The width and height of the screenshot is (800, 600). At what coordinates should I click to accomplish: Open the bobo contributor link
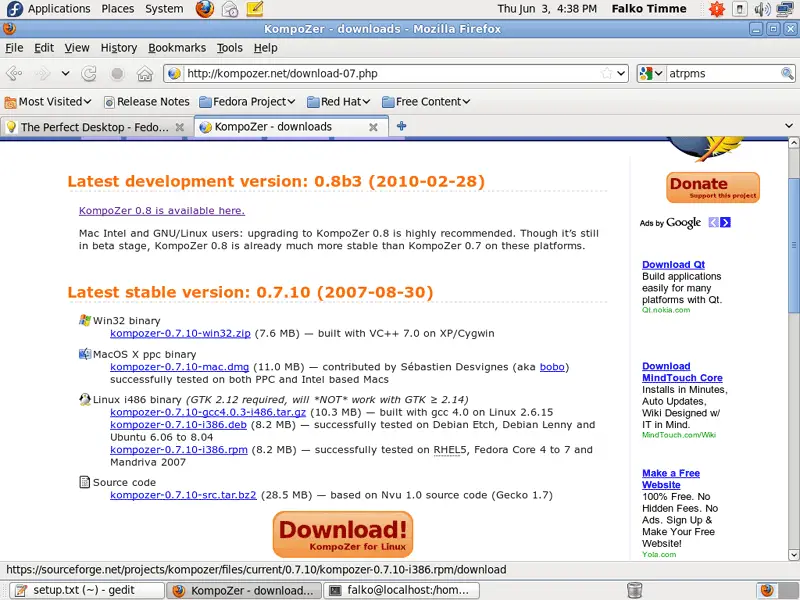(x=552, y=367)
